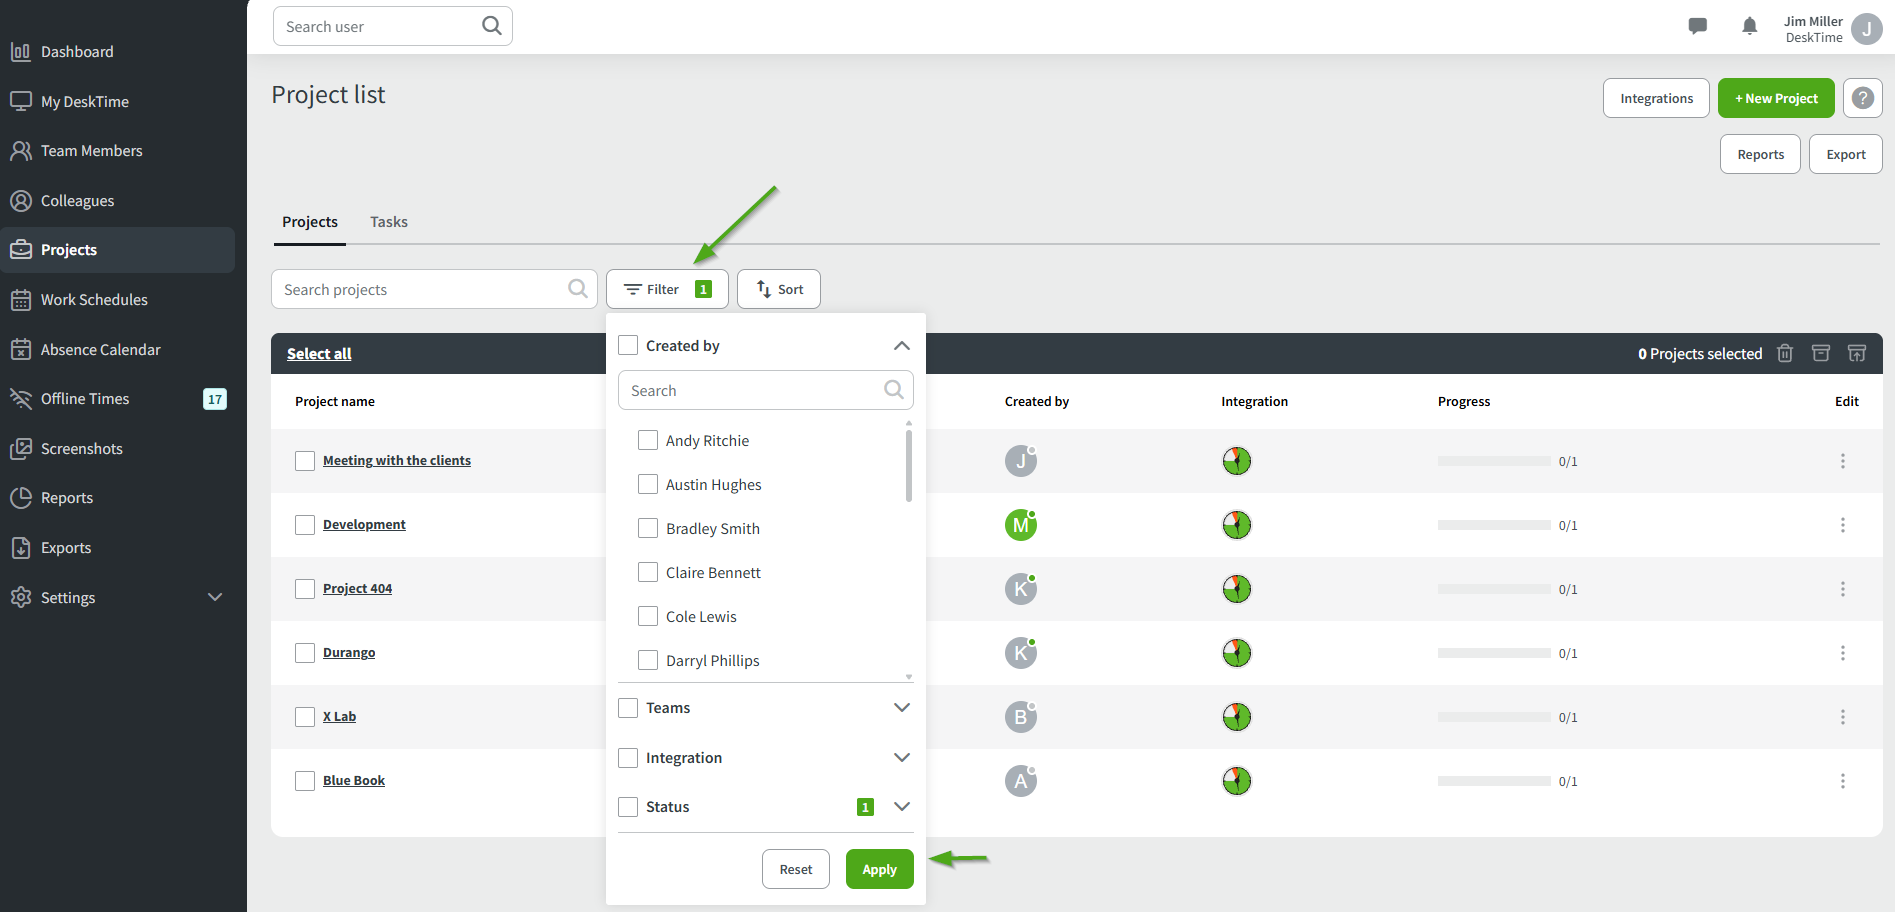Click the notification bell icon

tap(1749, 27)
